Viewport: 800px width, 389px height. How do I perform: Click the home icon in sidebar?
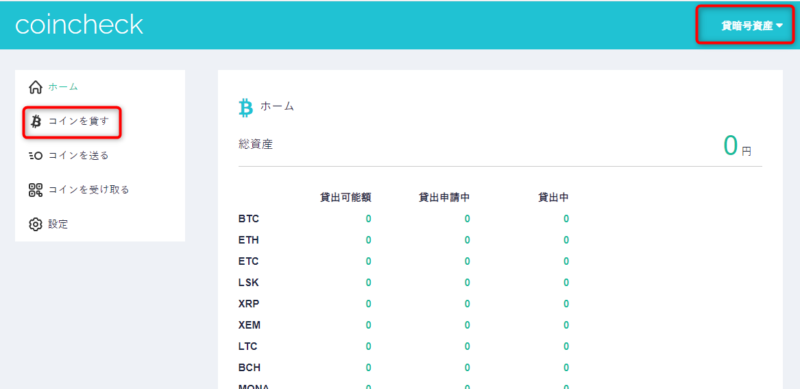point(35,87)
